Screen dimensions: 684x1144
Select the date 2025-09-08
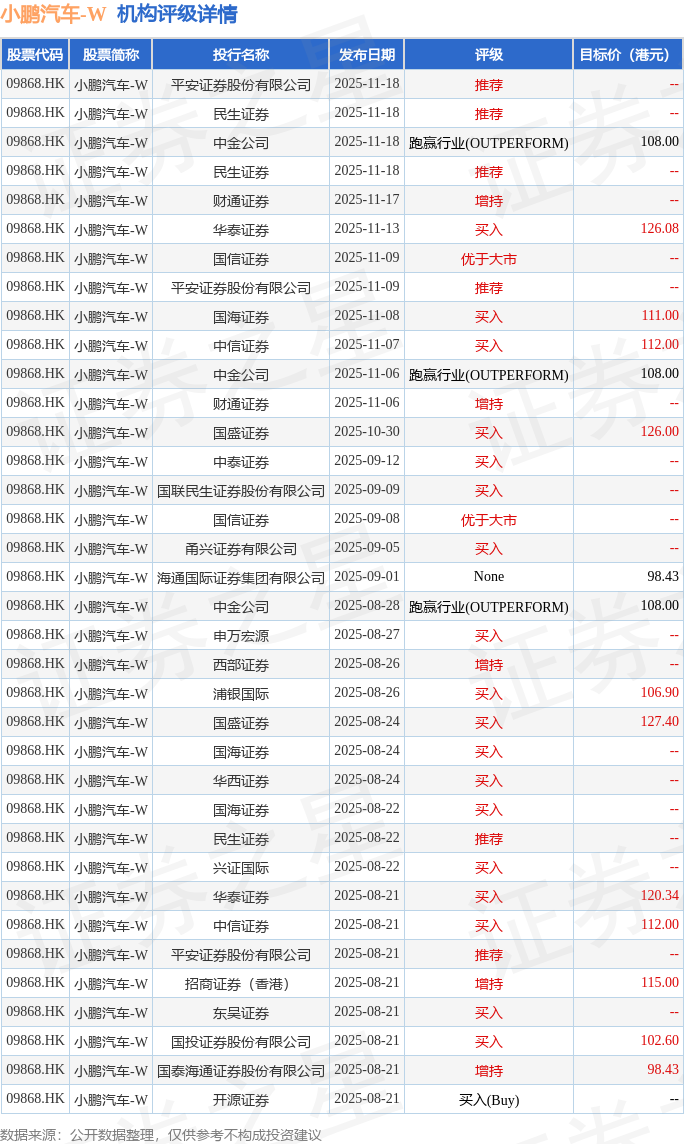click(x=367, y=519)
